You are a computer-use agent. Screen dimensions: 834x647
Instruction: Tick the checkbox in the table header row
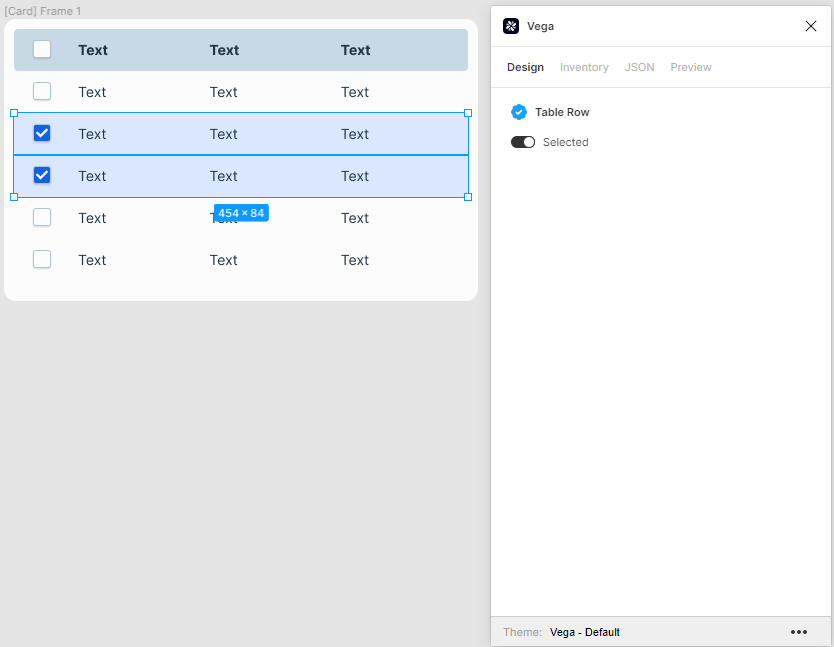coord(42,49)
